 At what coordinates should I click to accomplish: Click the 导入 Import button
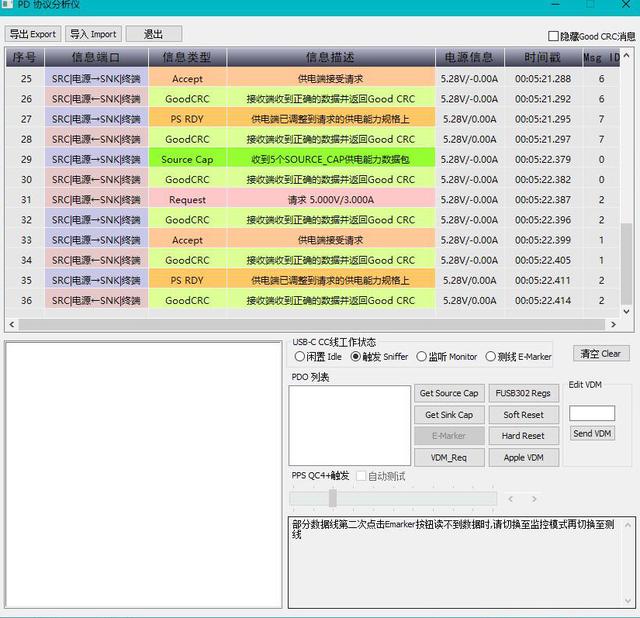click(93, 34)
